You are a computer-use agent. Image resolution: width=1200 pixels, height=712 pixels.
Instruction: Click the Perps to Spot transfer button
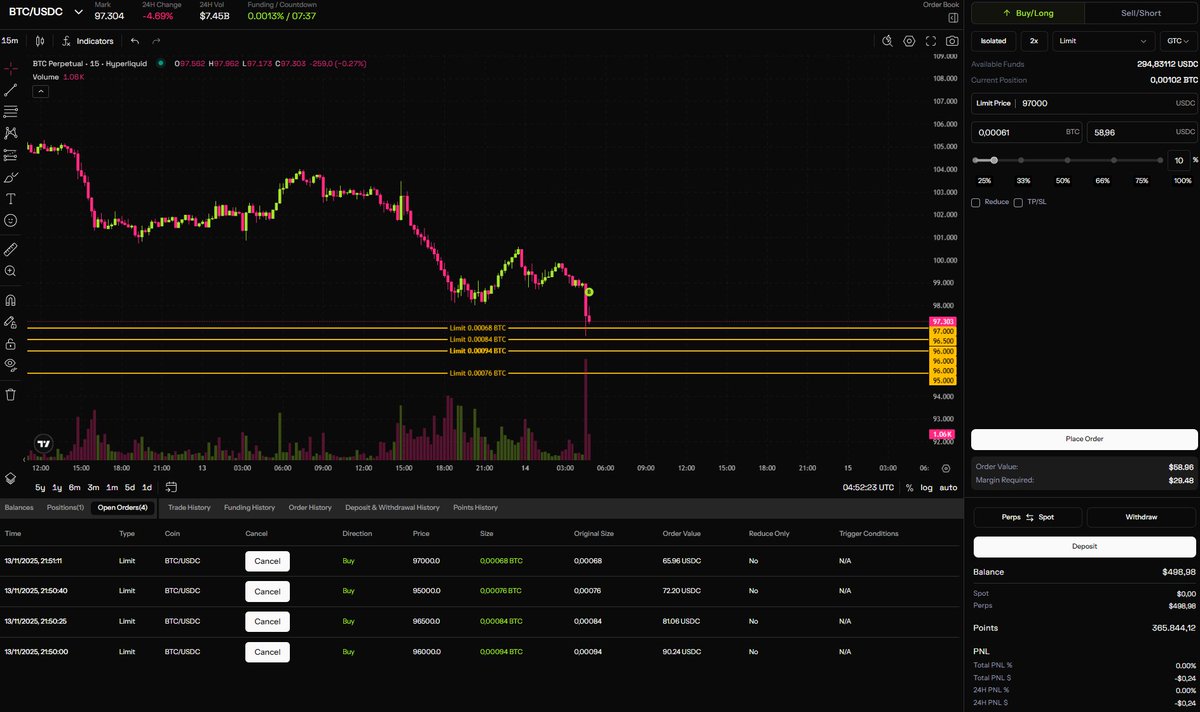click(1028, 517)
